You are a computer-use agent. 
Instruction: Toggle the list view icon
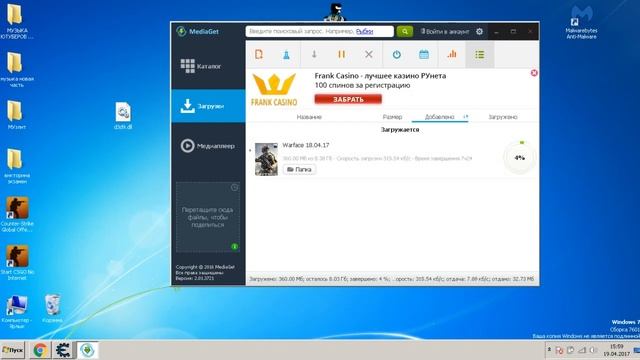480,54
